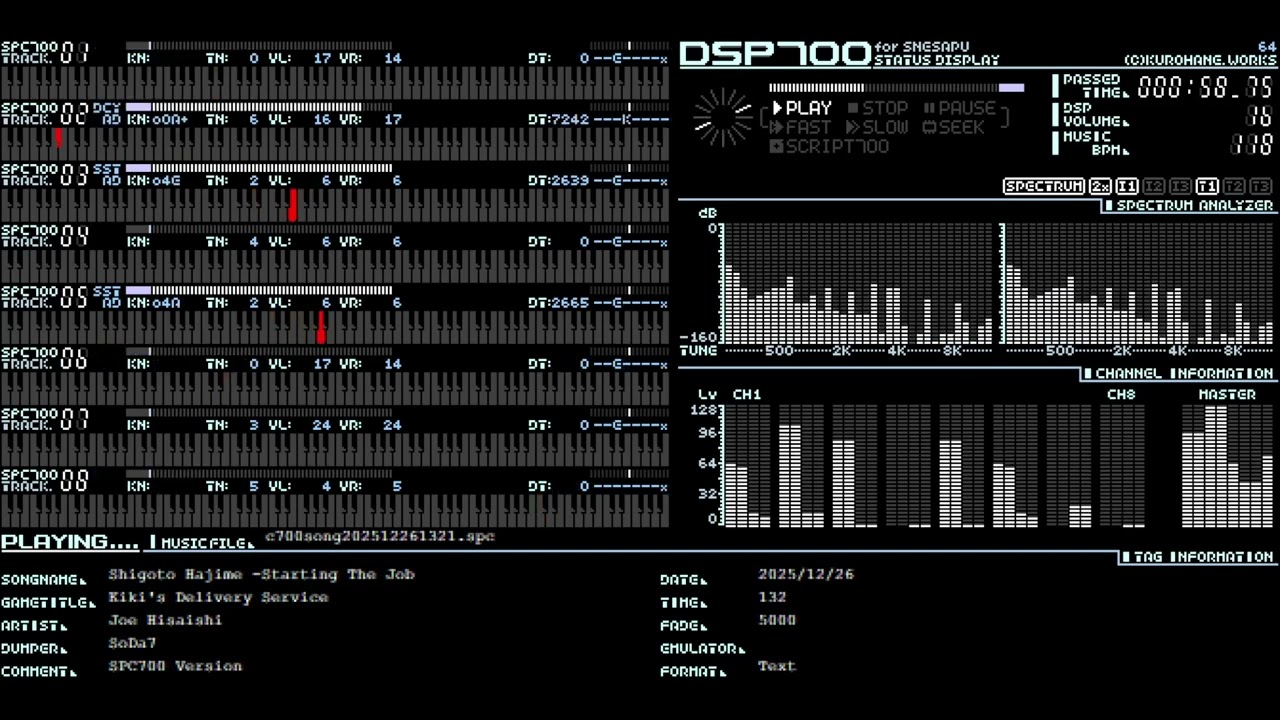Click the SCRIPT700 option
The width and height of the screenshot is (1280, 720).
[829, 146]
